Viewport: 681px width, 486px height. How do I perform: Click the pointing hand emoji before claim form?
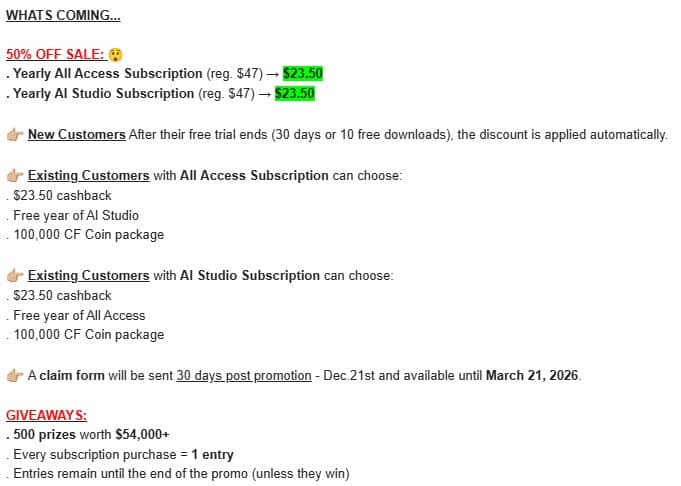(x=15, y=376)
